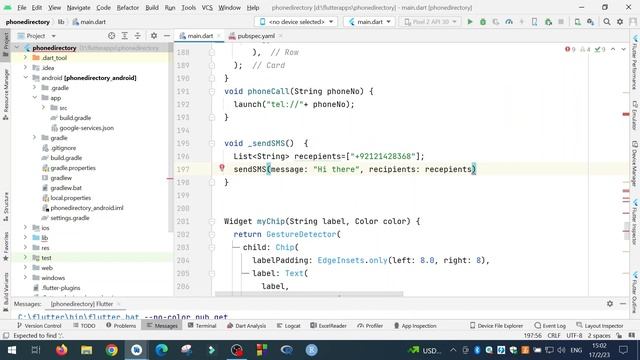The width and height of the screenshot is (640, 360).
Task: Click the Project panel vertical scrollbar
Action: click(171, 139)
